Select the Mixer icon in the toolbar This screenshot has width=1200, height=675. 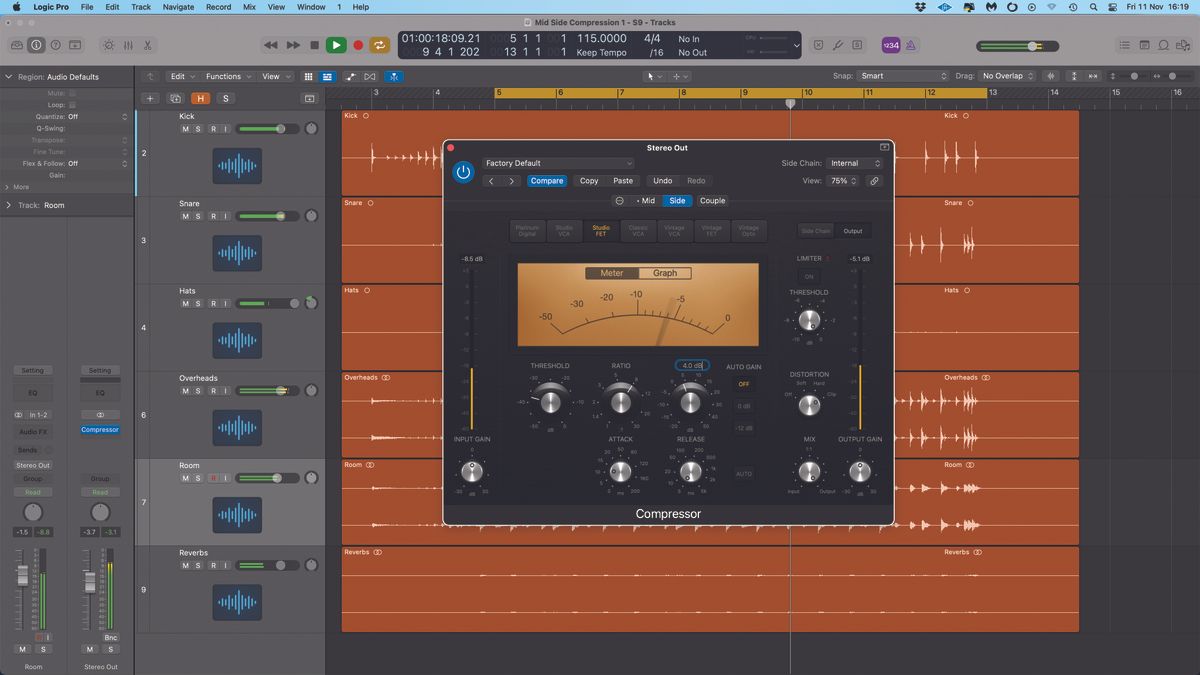click(x=128, y=44)
